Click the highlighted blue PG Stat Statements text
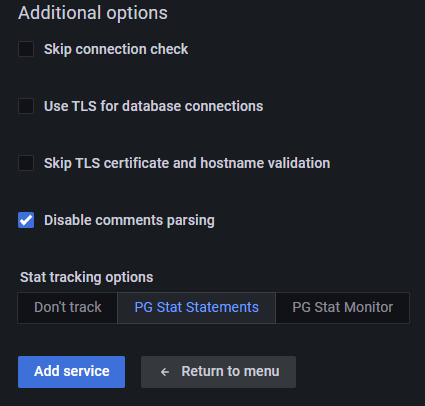425x406 pixels. (x=197, y=307)
